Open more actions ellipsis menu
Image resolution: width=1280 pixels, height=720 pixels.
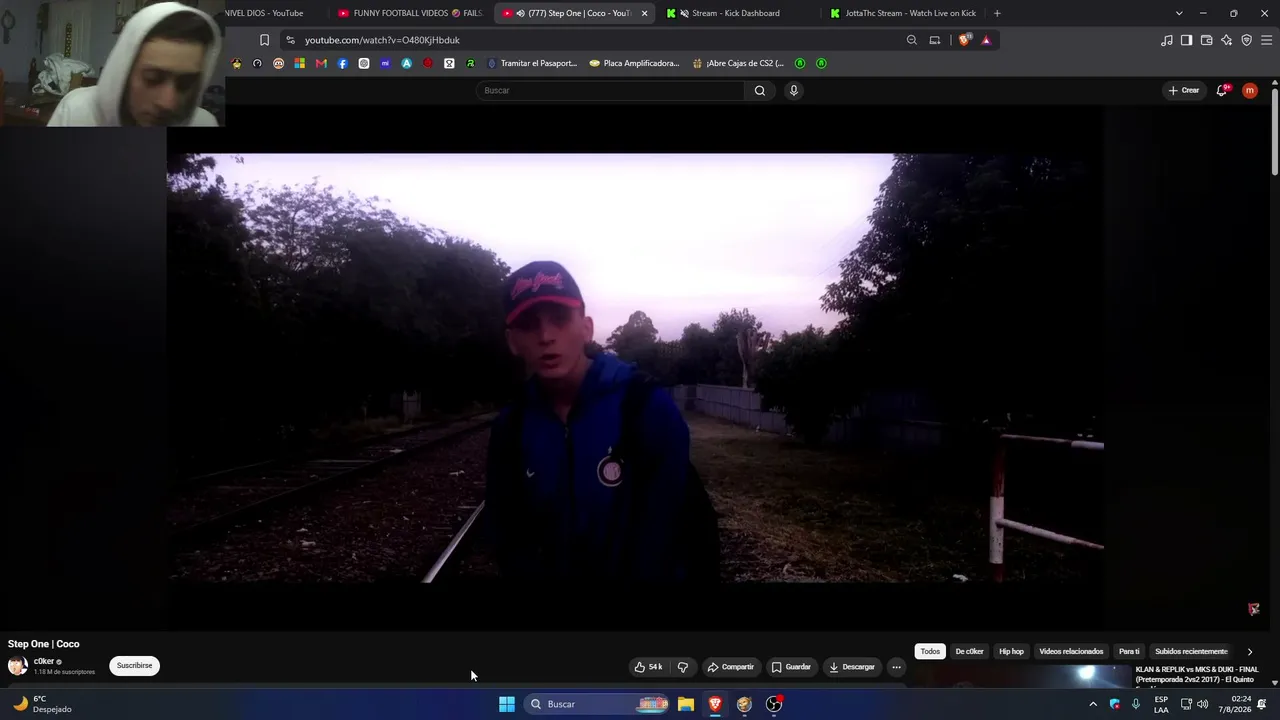click(x=896, y=667)
